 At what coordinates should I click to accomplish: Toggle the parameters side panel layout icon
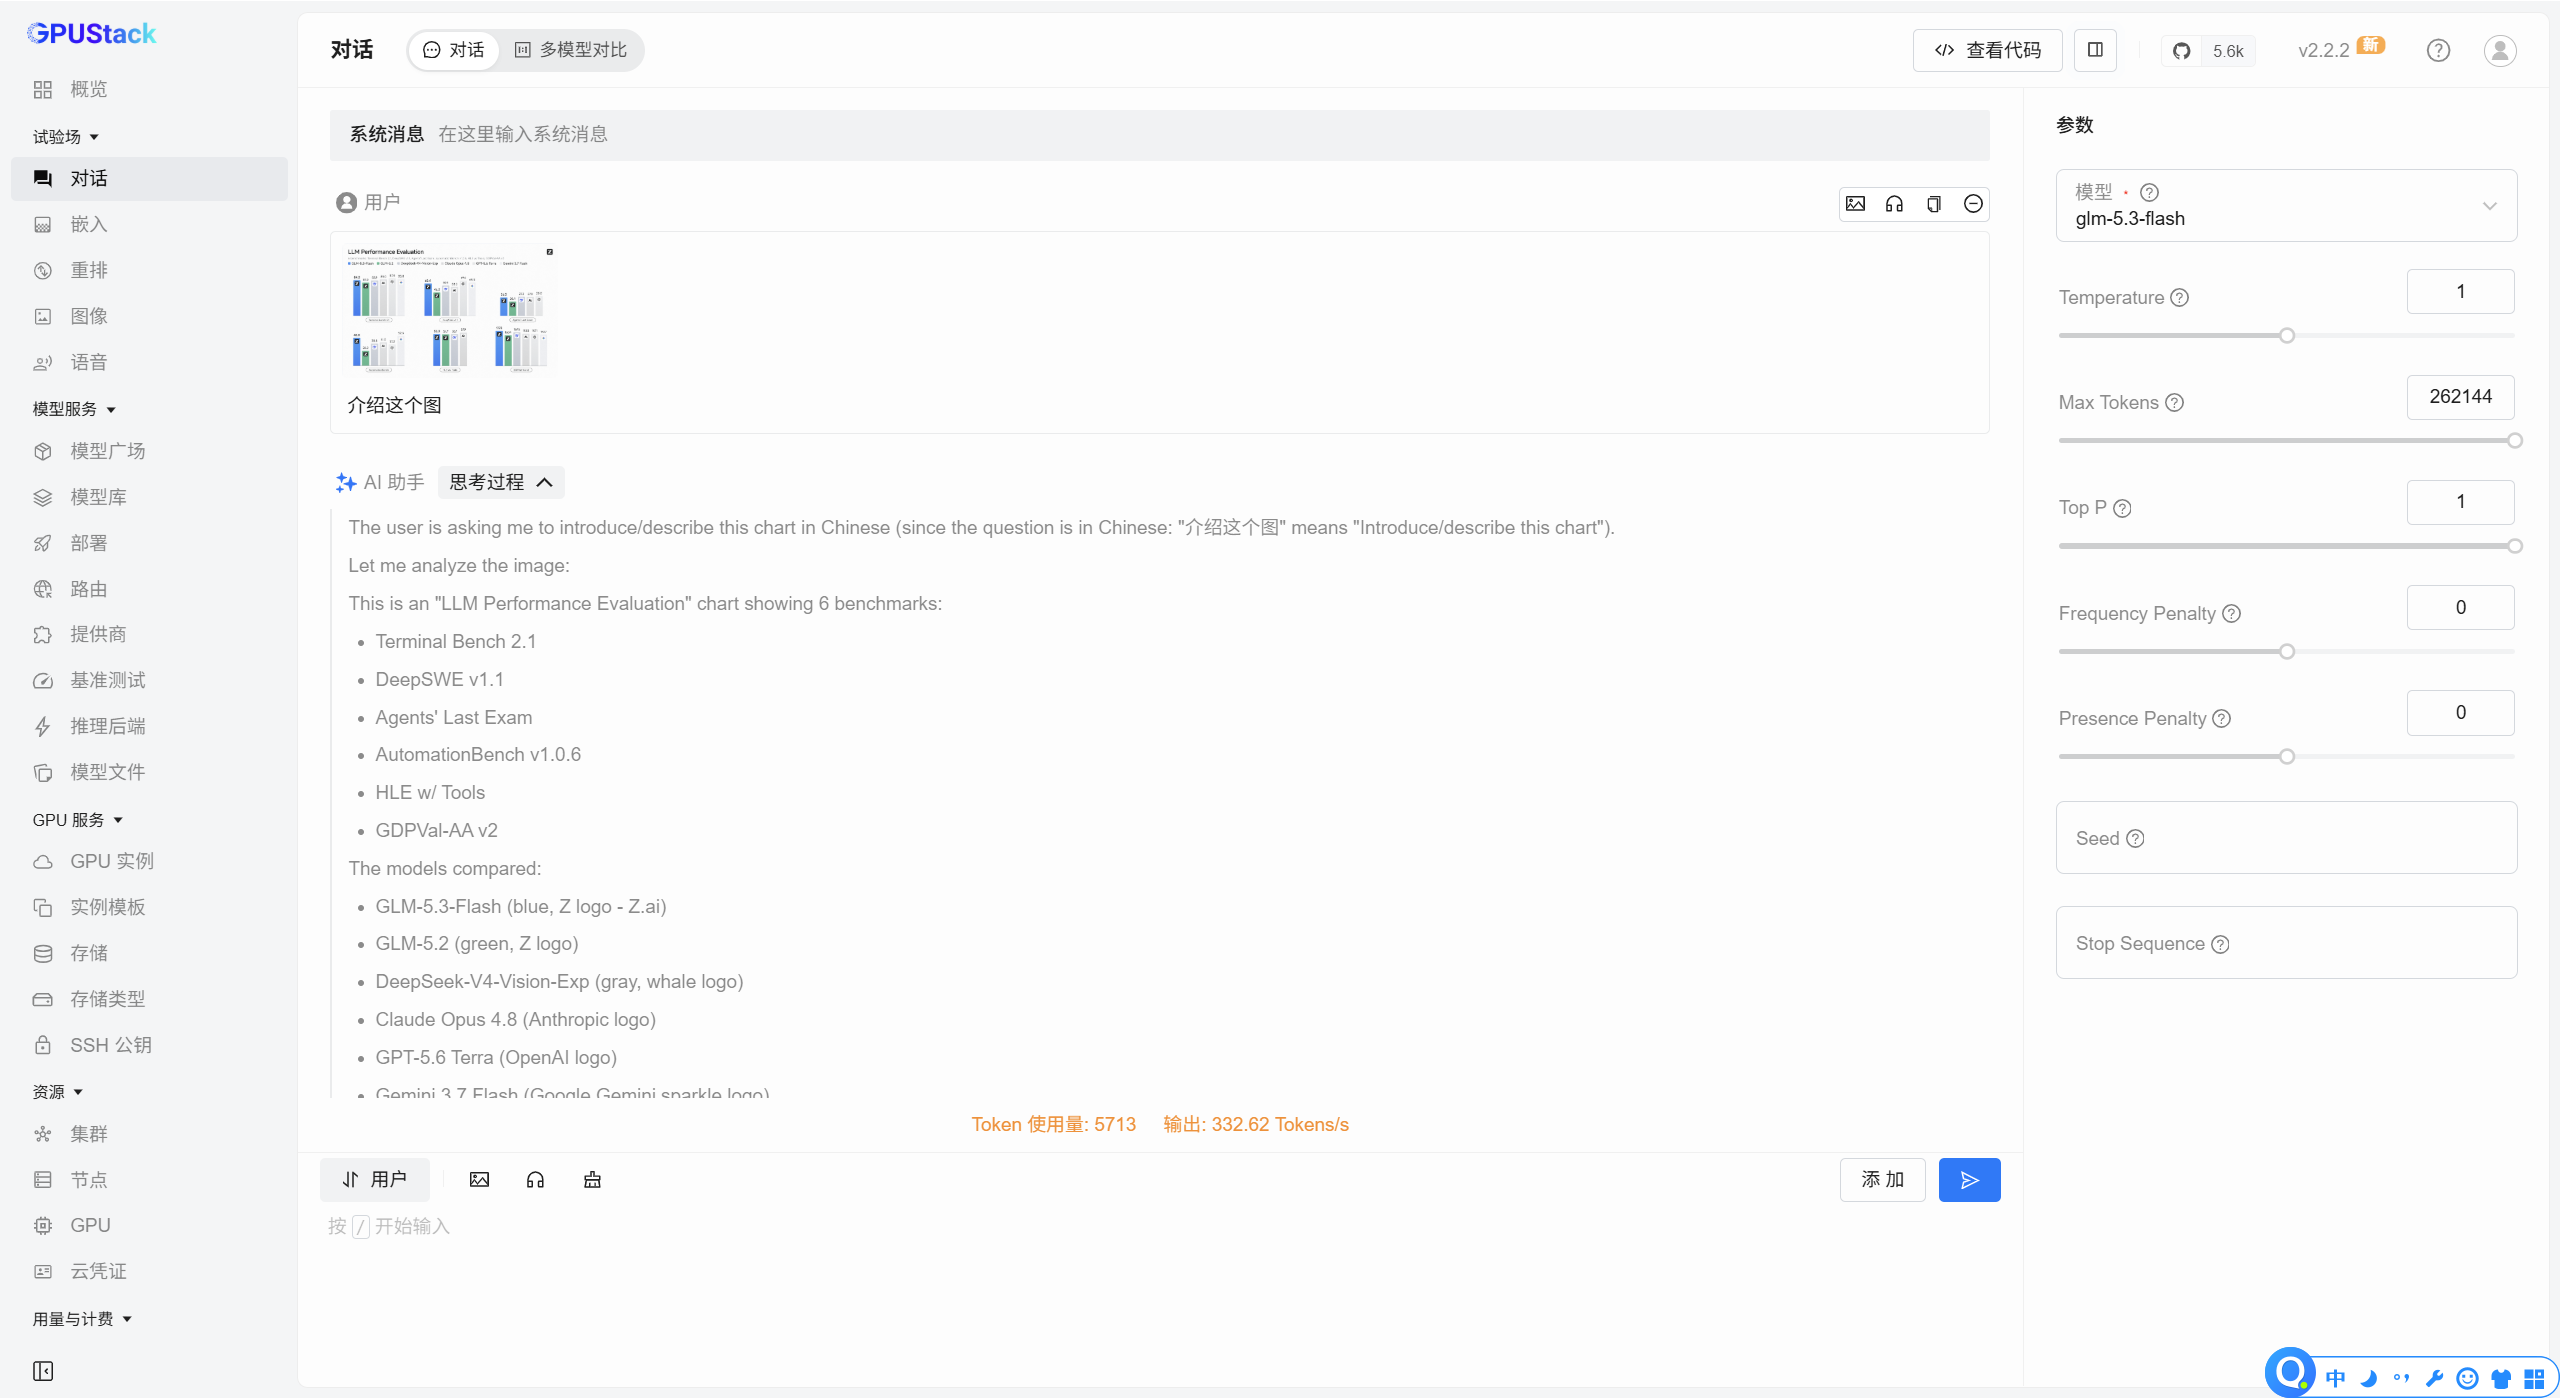coord(2095,50)
